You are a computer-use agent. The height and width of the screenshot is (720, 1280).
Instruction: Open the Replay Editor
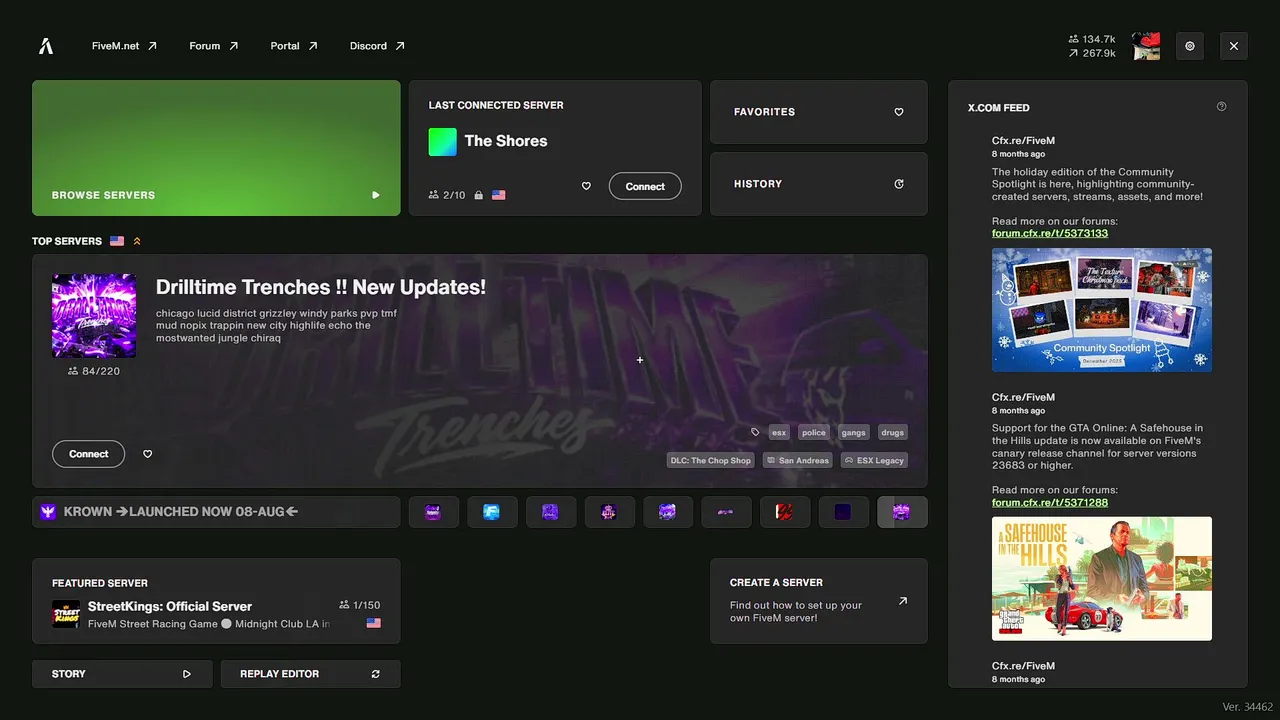310,674
